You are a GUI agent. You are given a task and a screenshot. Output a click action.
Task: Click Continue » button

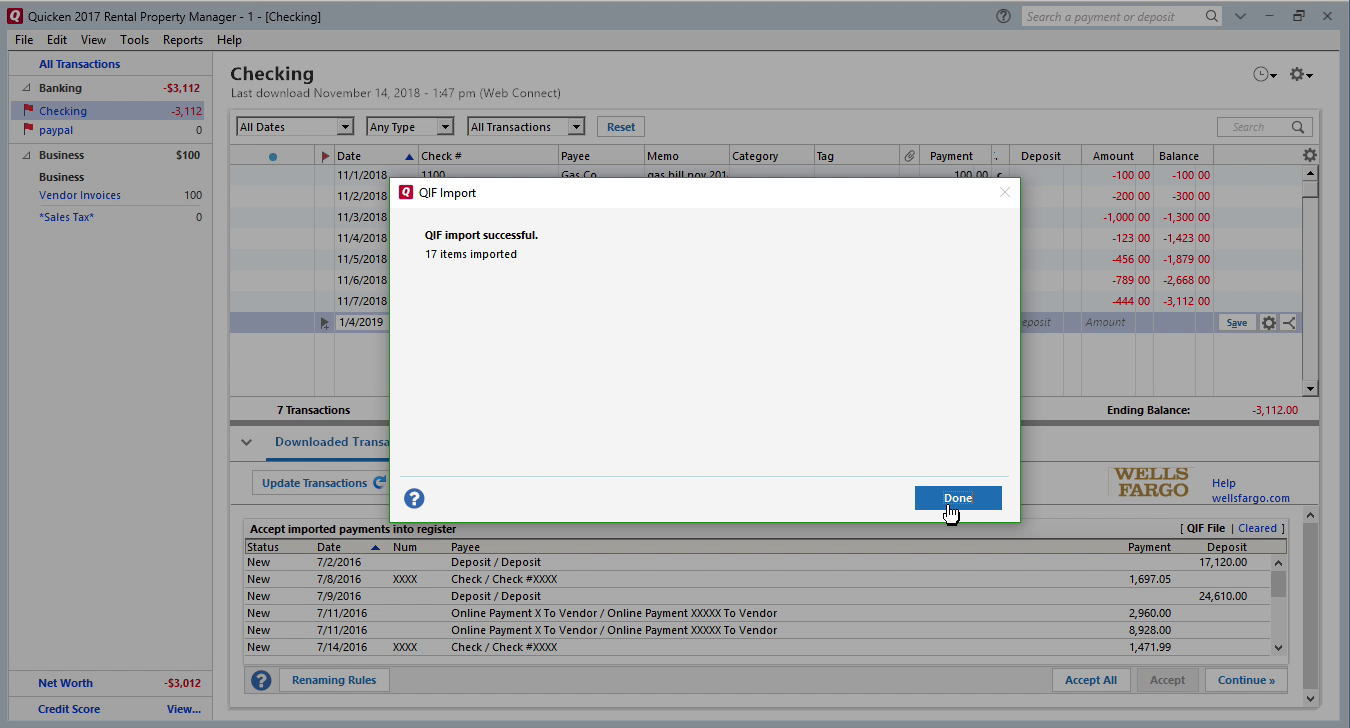coord(1246,680)
